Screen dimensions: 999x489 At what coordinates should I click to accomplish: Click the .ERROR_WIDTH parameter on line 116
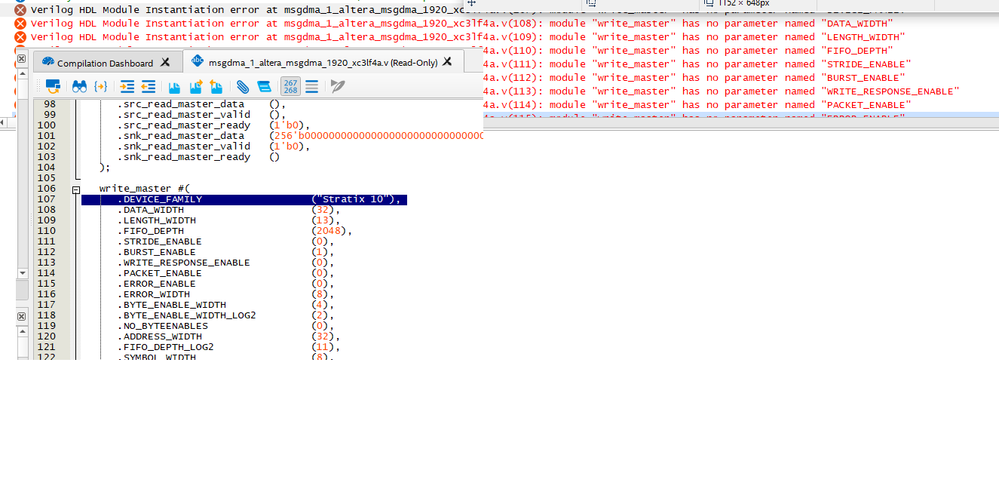(x=154, y=294)
